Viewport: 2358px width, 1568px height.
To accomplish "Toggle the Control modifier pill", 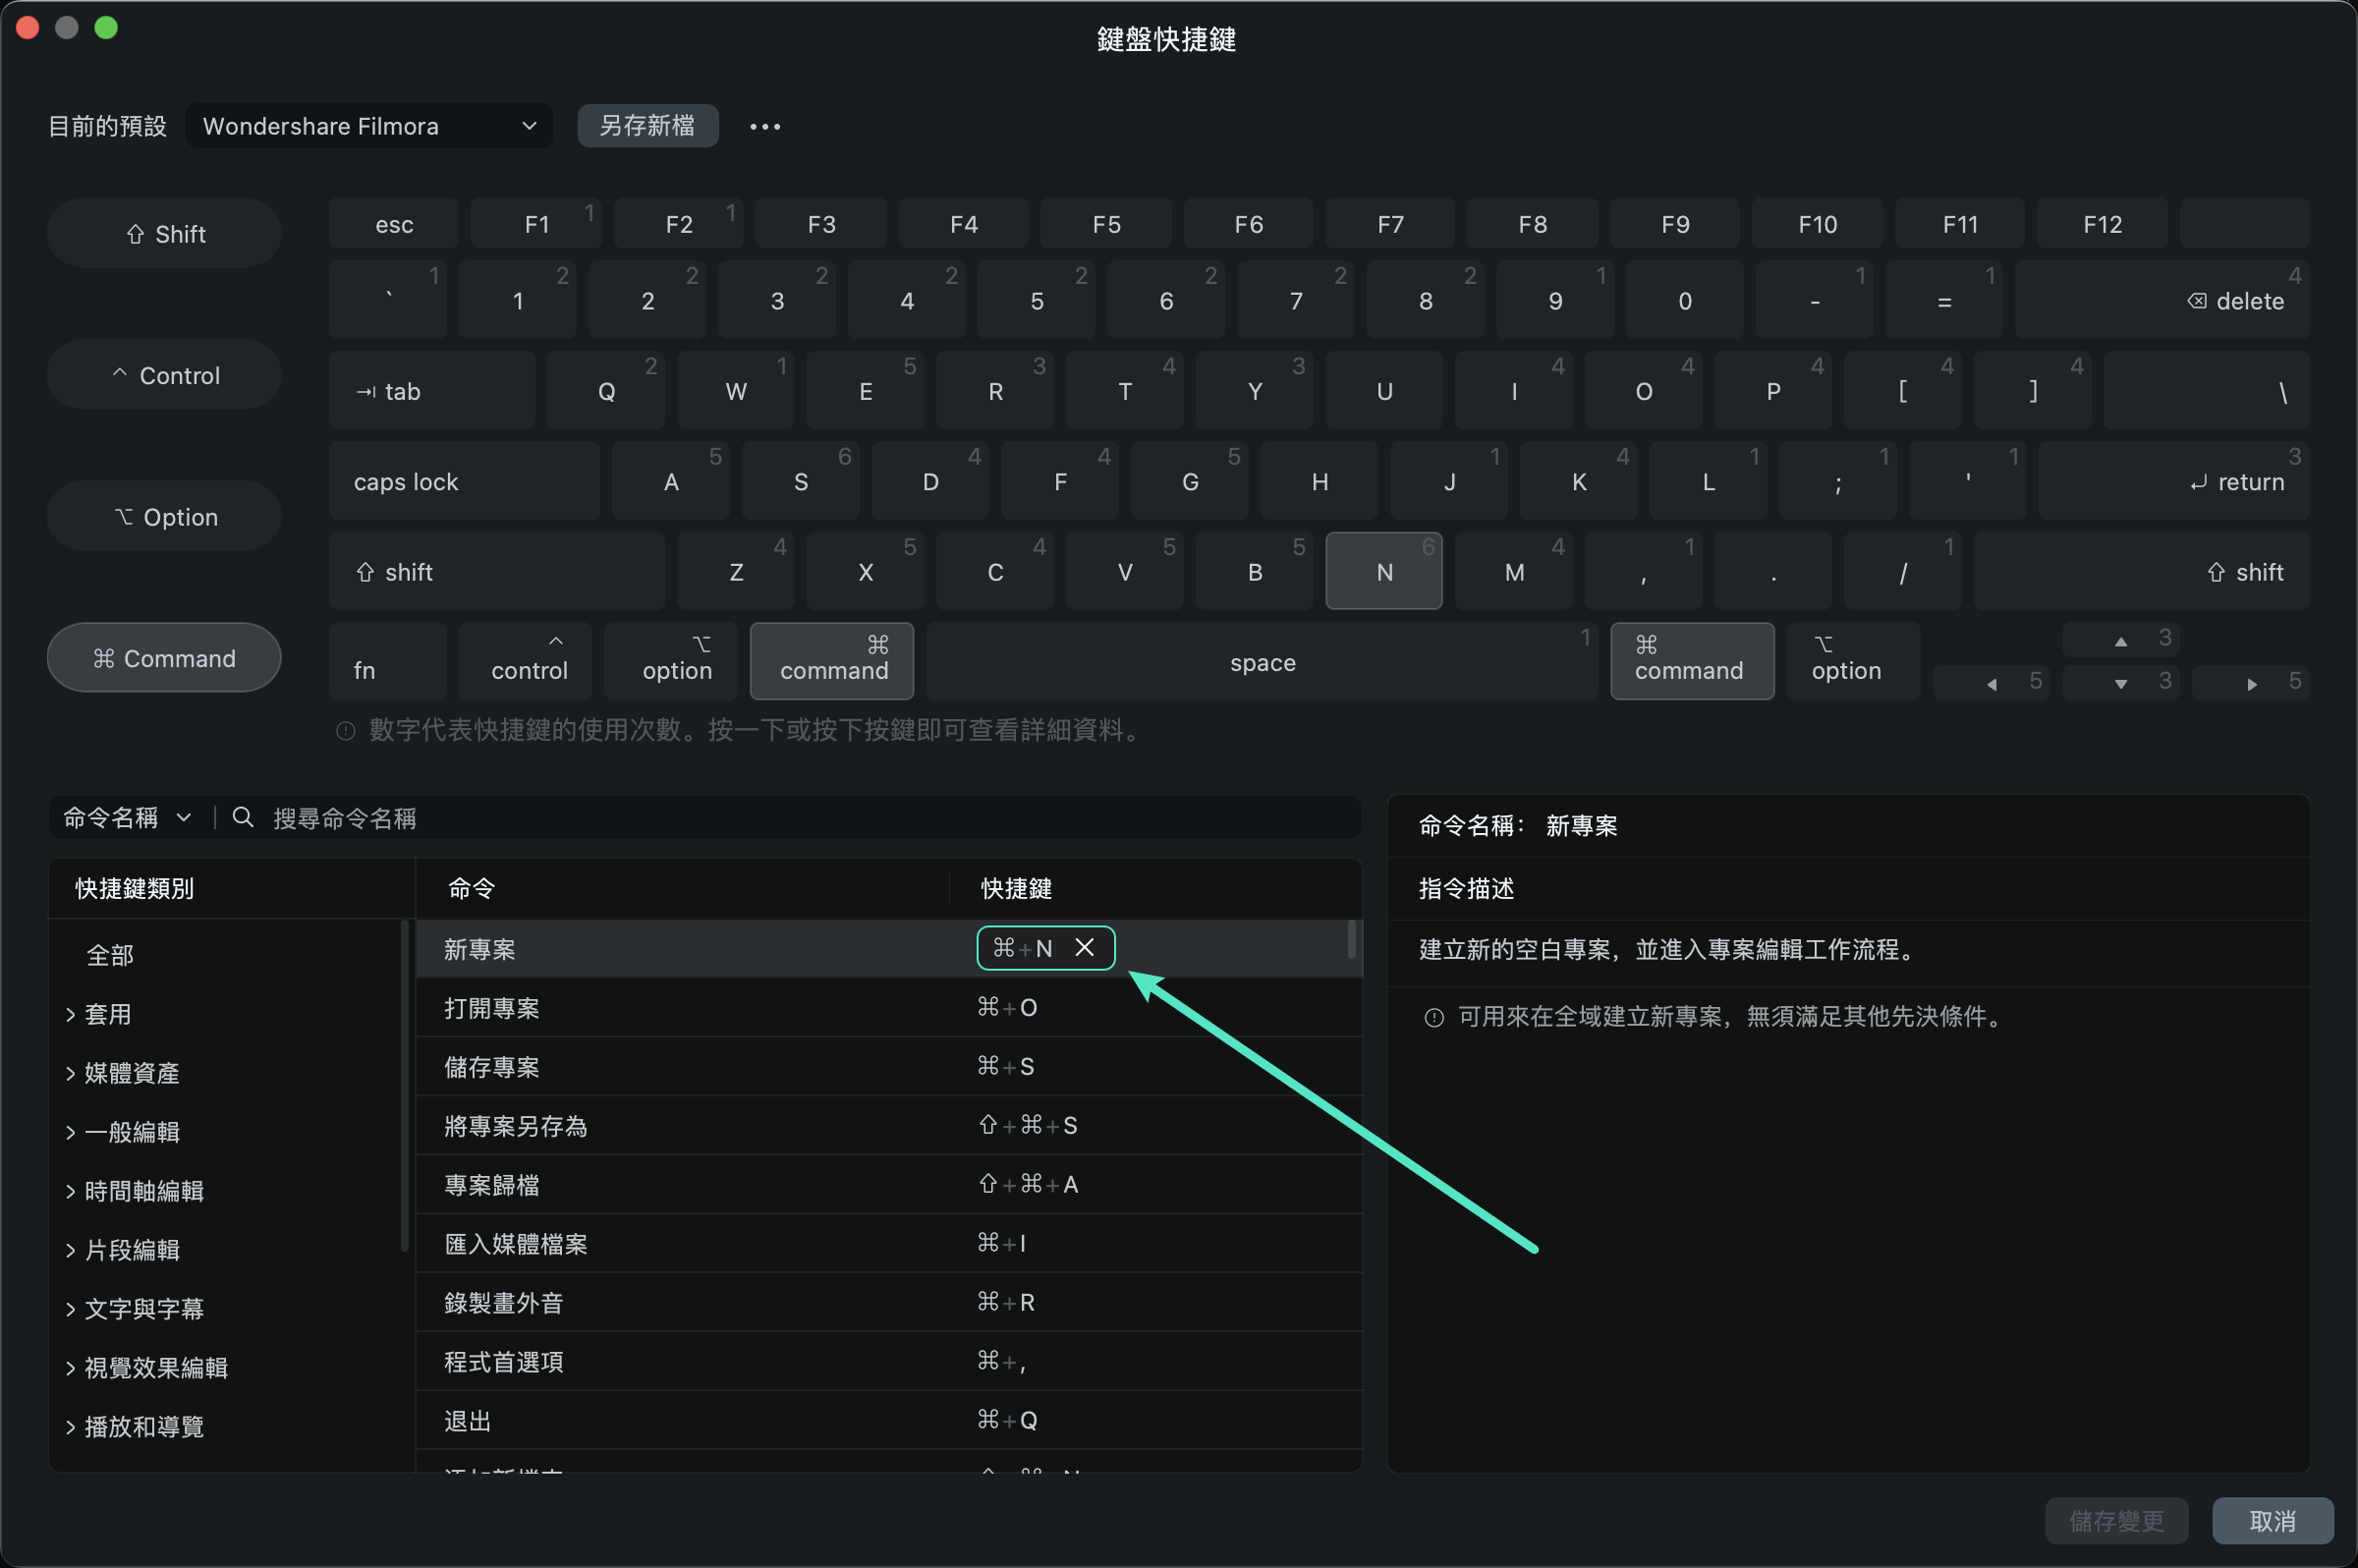I will pyautogui.click(x=164, y=375).
